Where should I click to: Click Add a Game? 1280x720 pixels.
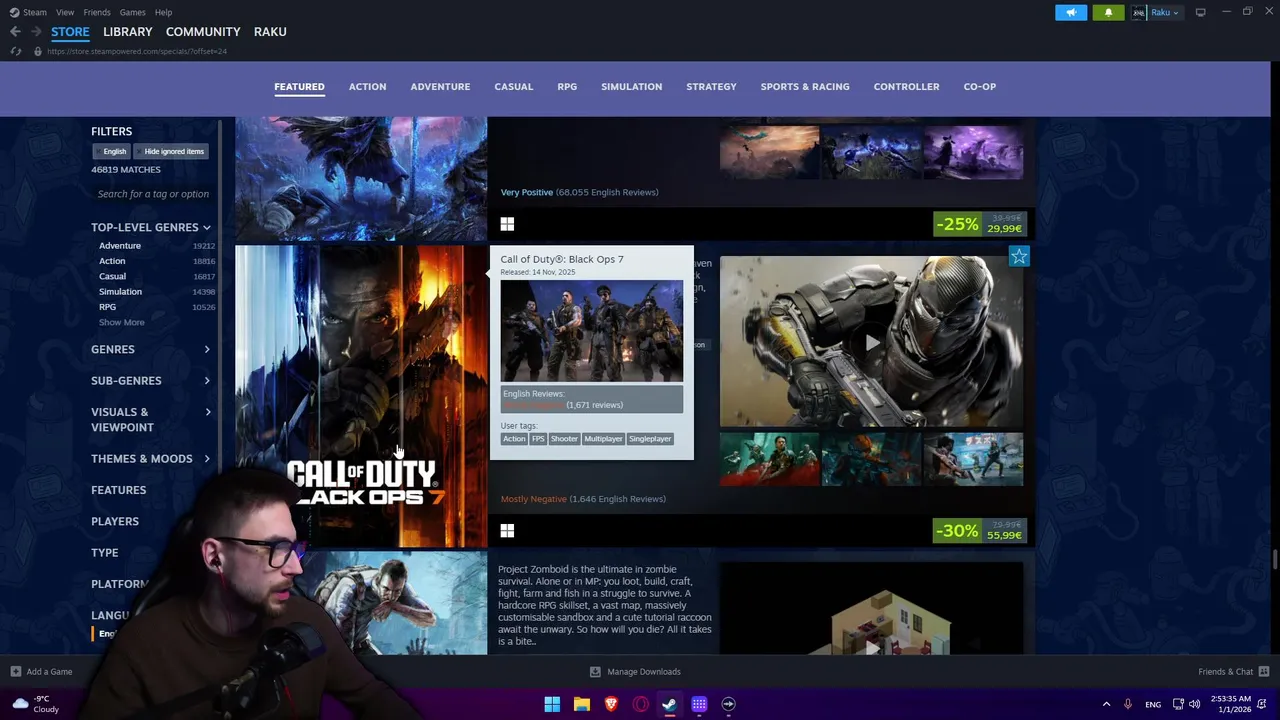[41, 672]
